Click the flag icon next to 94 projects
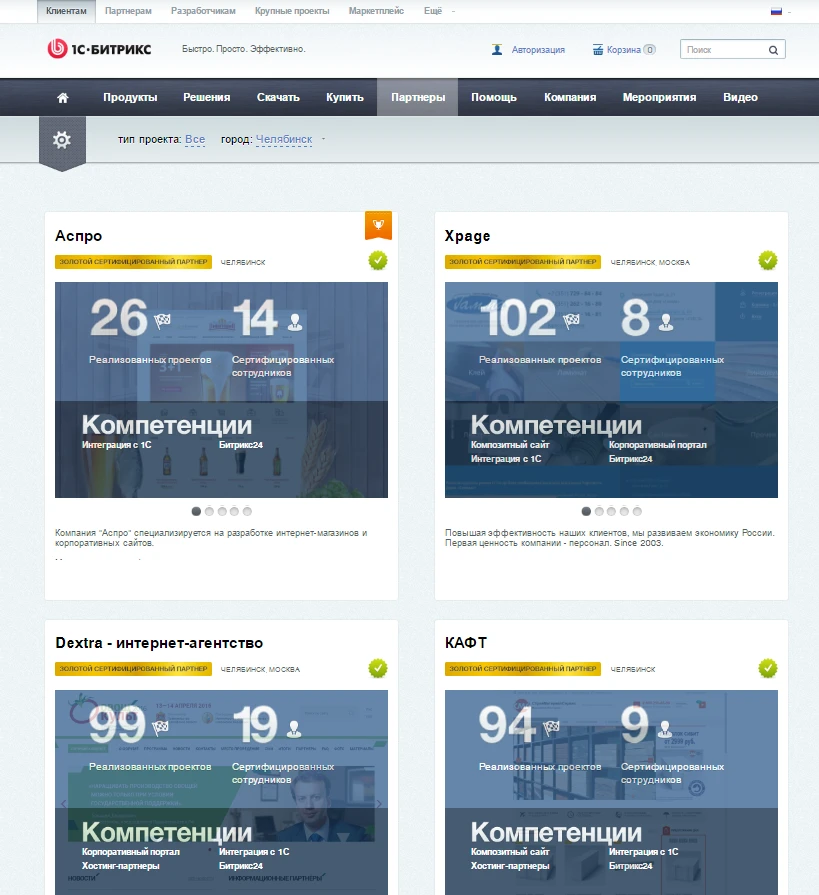Screen dimensions: 819x895 (x=551, y=728)
